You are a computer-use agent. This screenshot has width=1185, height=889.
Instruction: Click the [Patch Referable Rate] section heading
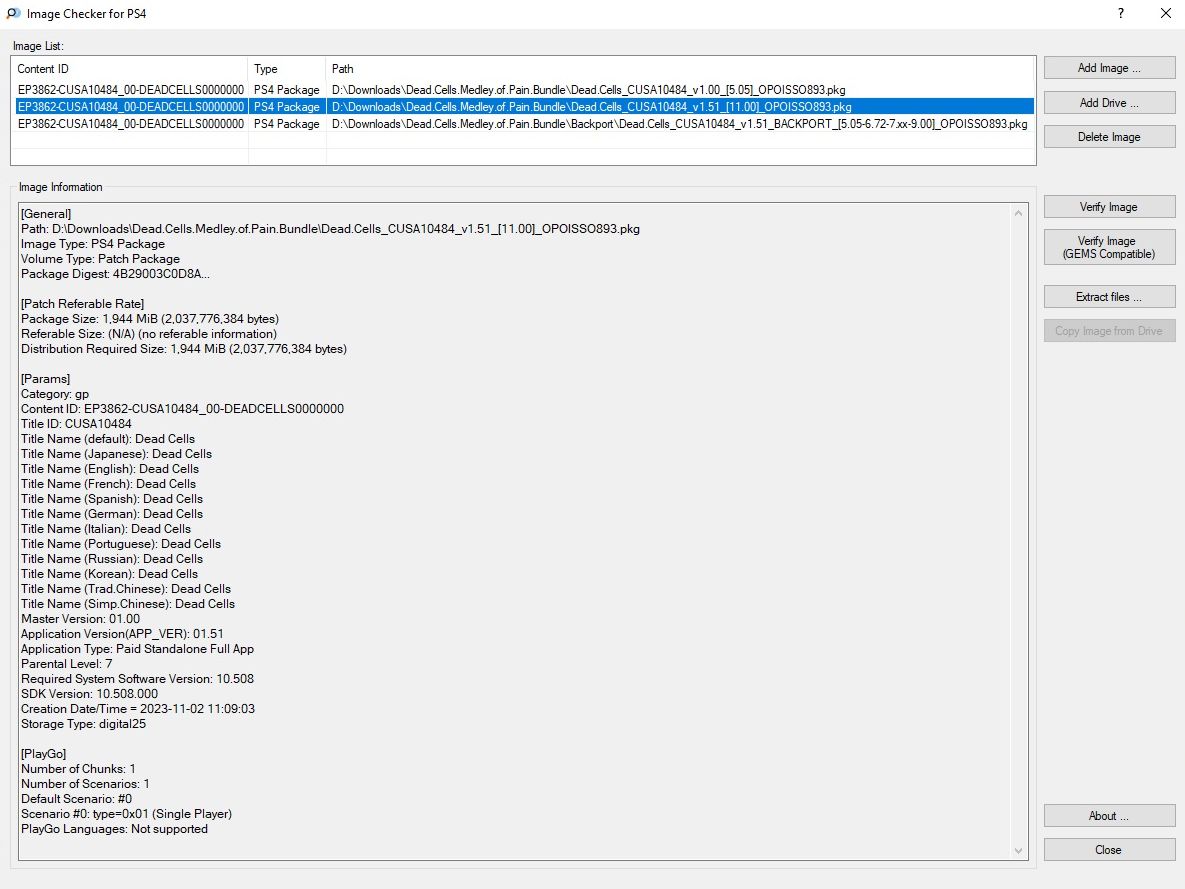82,304
